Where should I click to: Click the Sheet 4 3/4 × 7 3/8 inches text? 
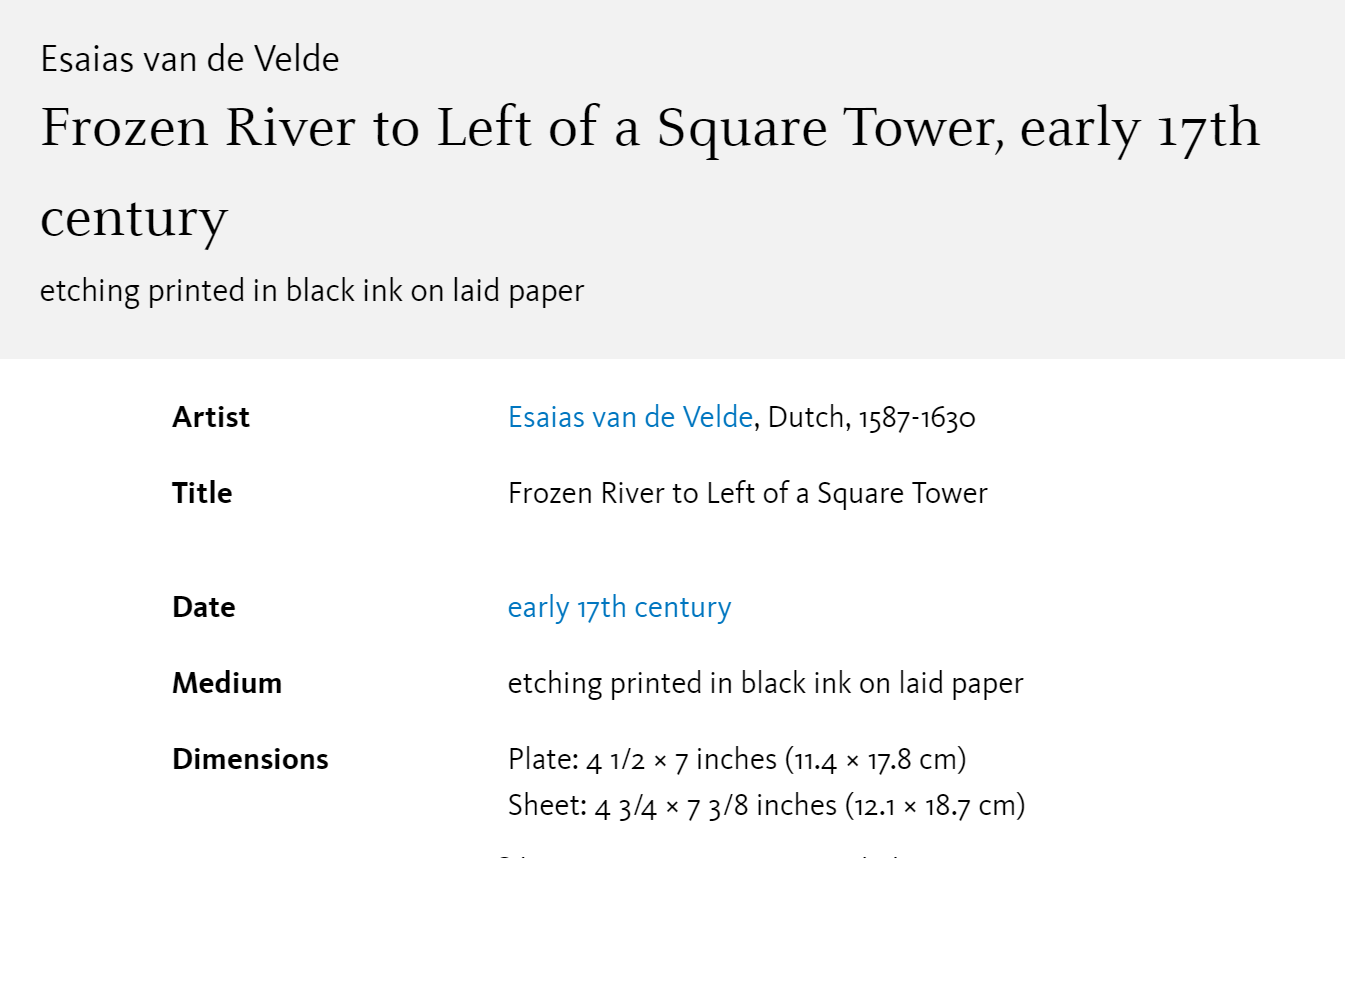pos(672,805)
